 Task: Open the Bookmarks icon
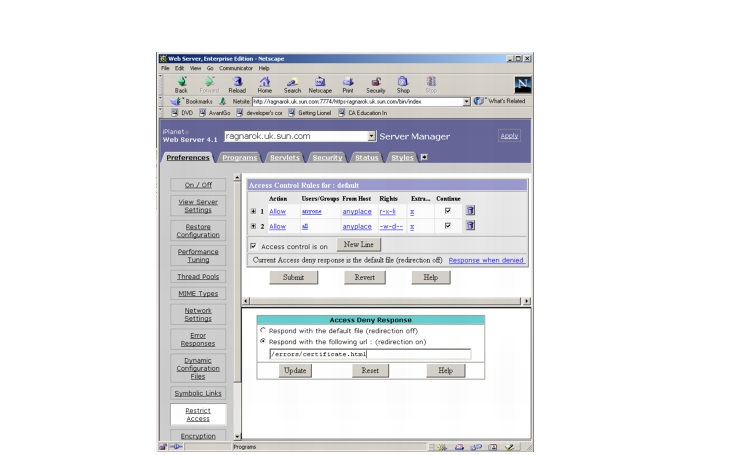click(176, 101)
